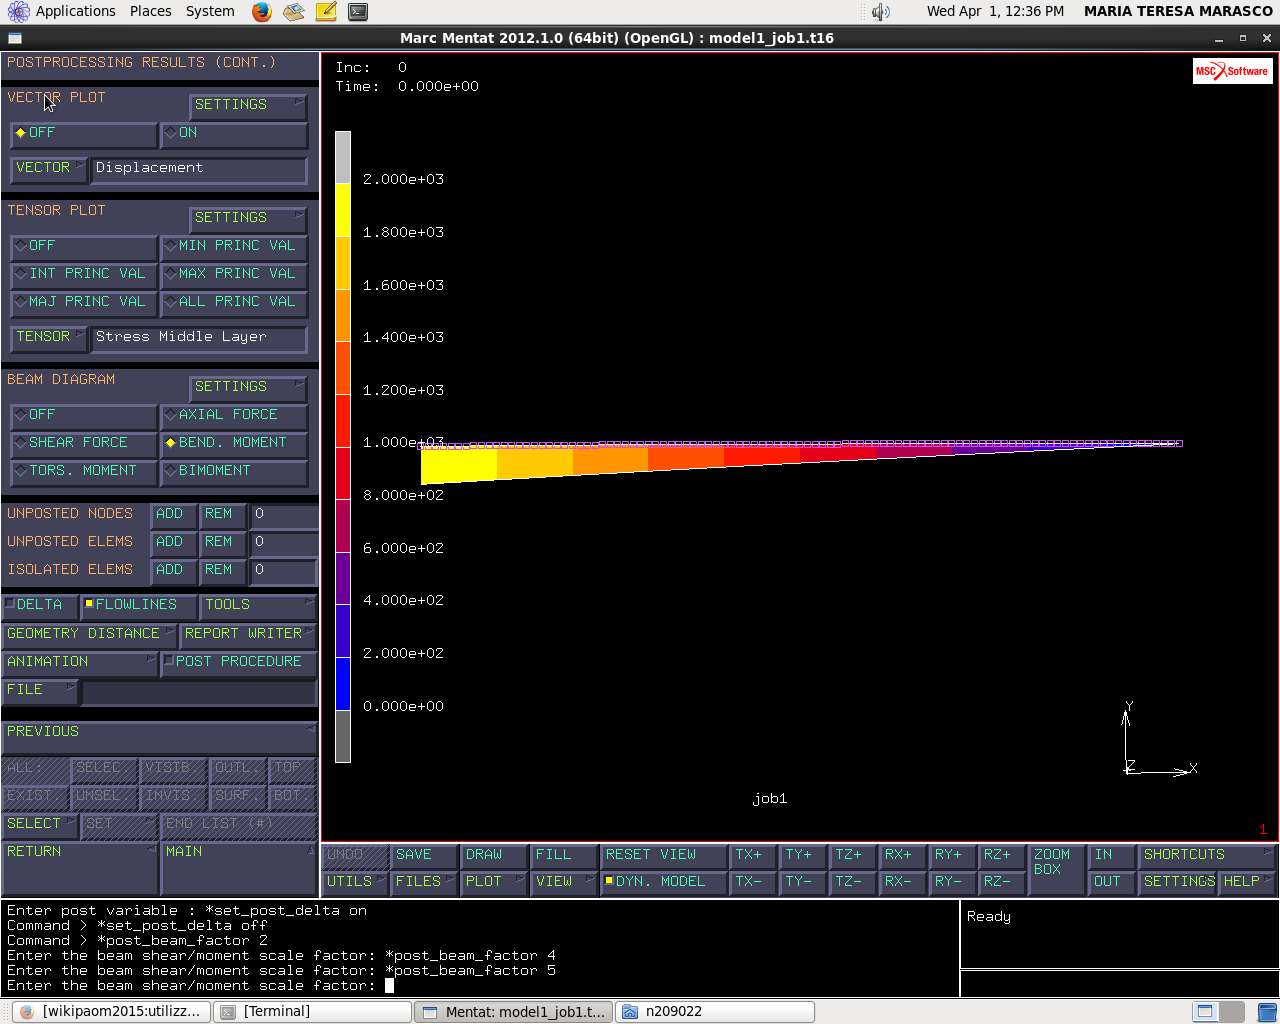Image resolution: width=1280 pixels, height=1024 pixels.
Task: Toggle POST PROCEDURE checkbox
Action: coord(238,663)
